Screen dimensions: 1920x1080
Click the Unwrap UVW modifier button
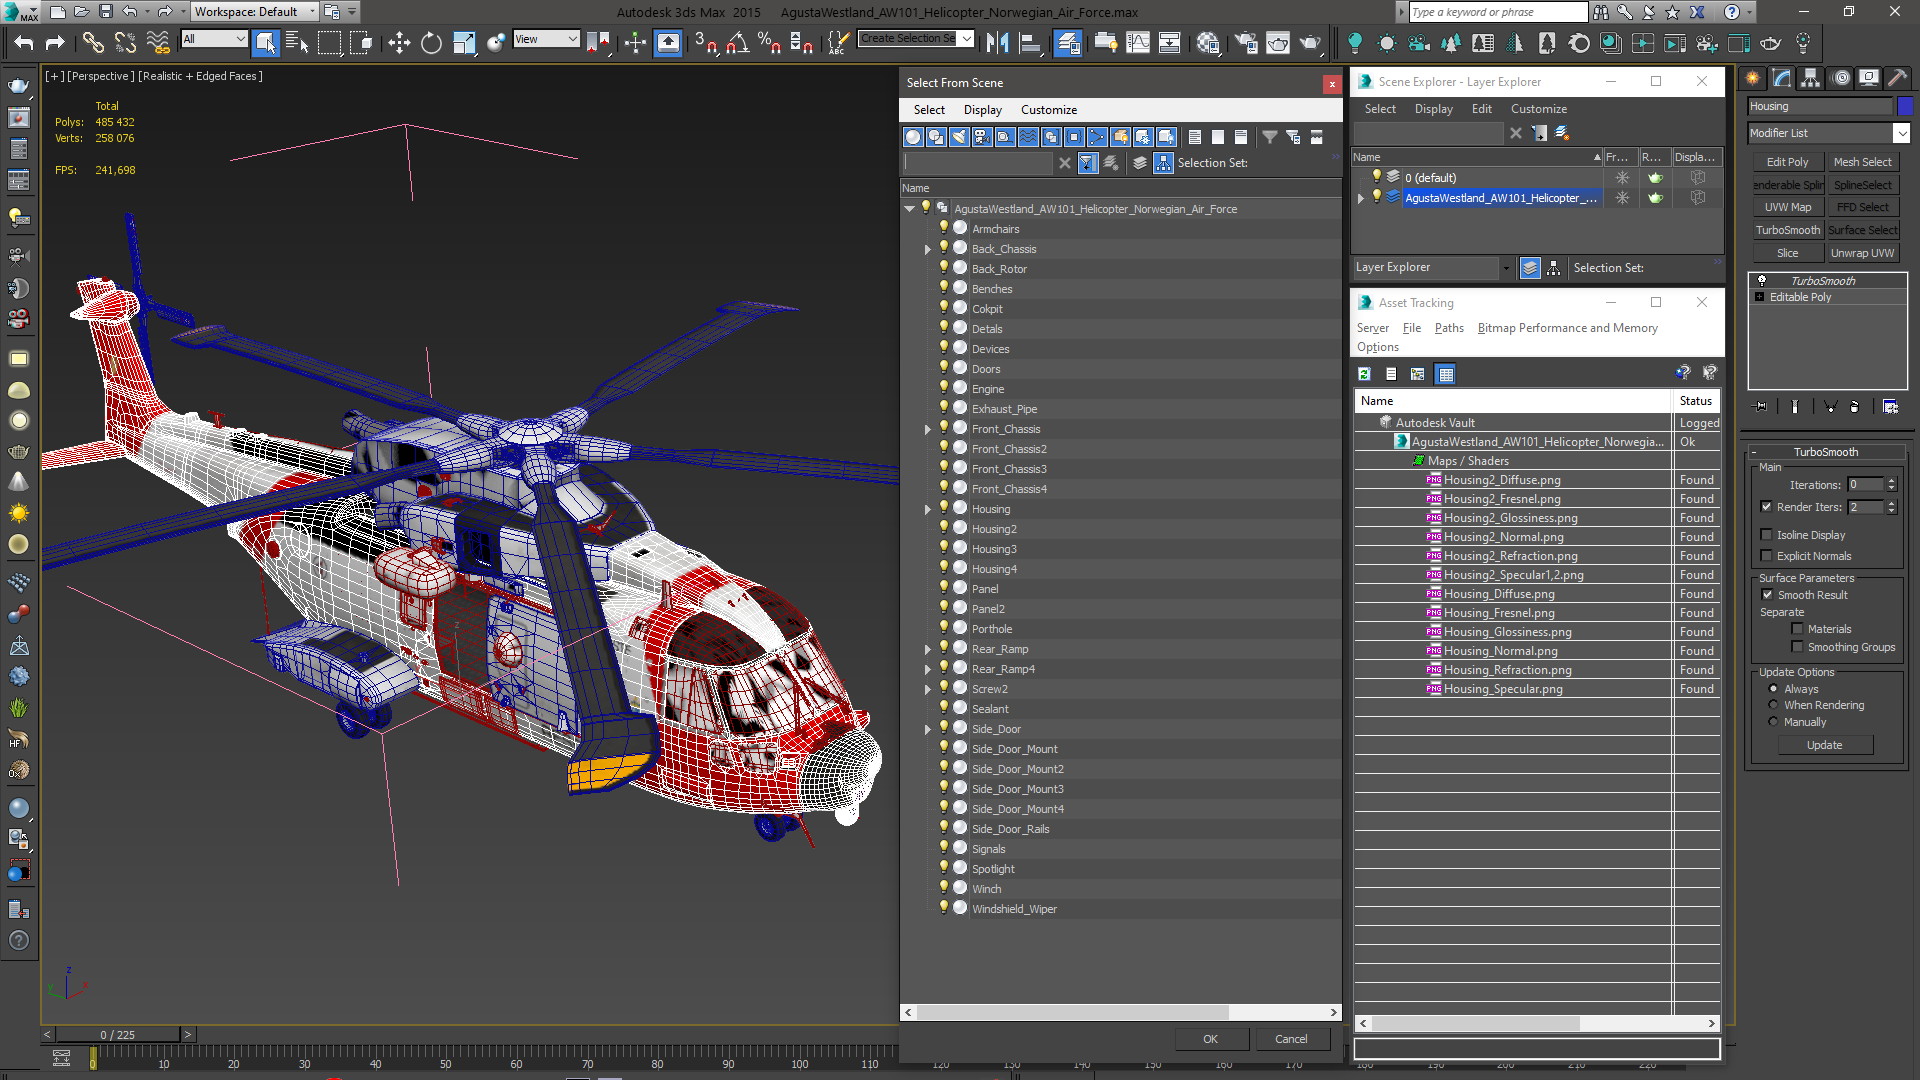[1862, 253]
